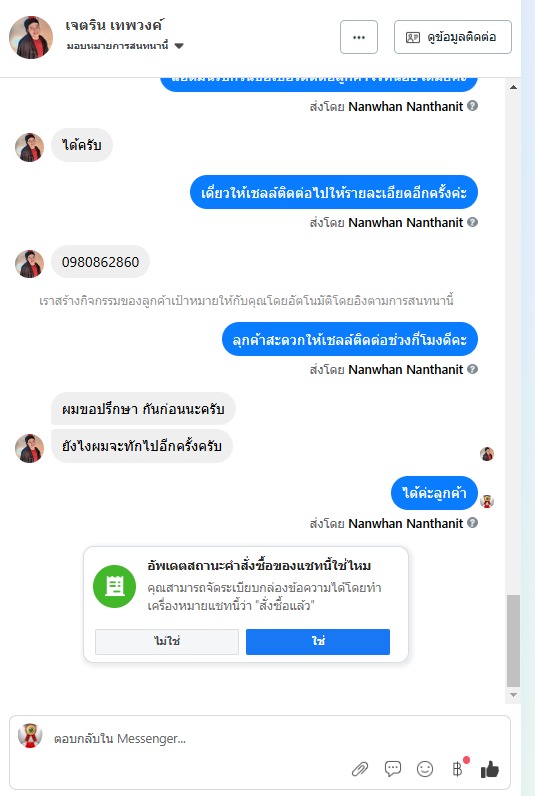This screenshot has width=535, height=796.
Task: Click the ไม่ใช่ decline button
Action: (166, 642)
